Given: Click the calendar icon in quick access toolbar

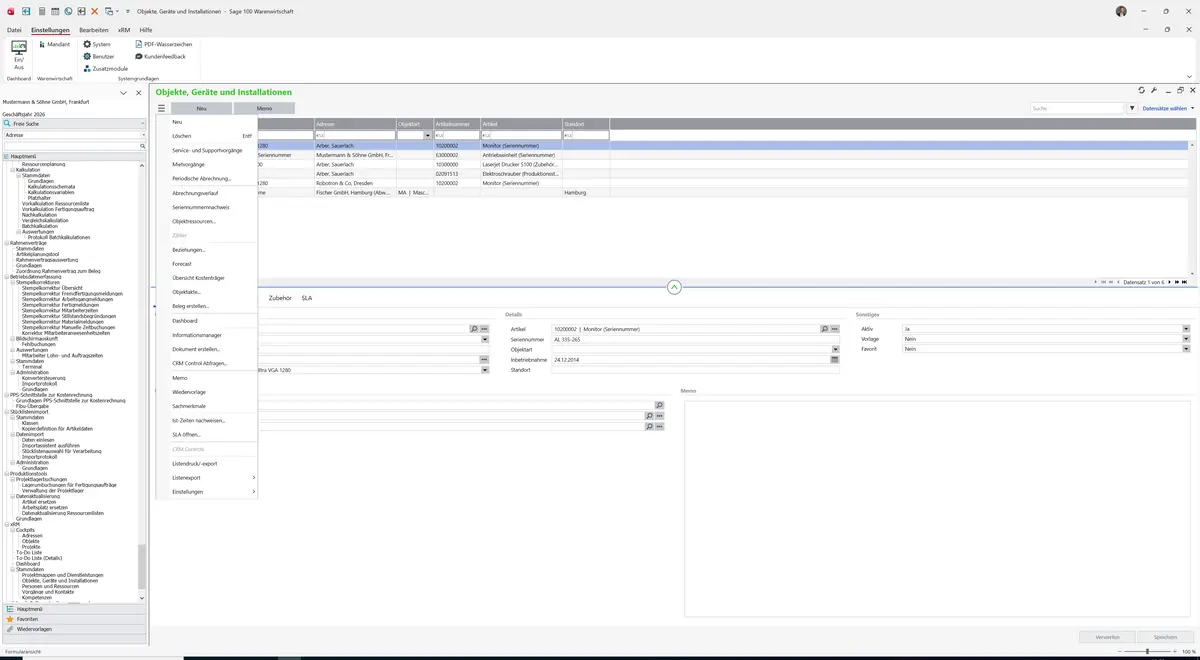Looking at the screenshot, I should click(54, 11).
